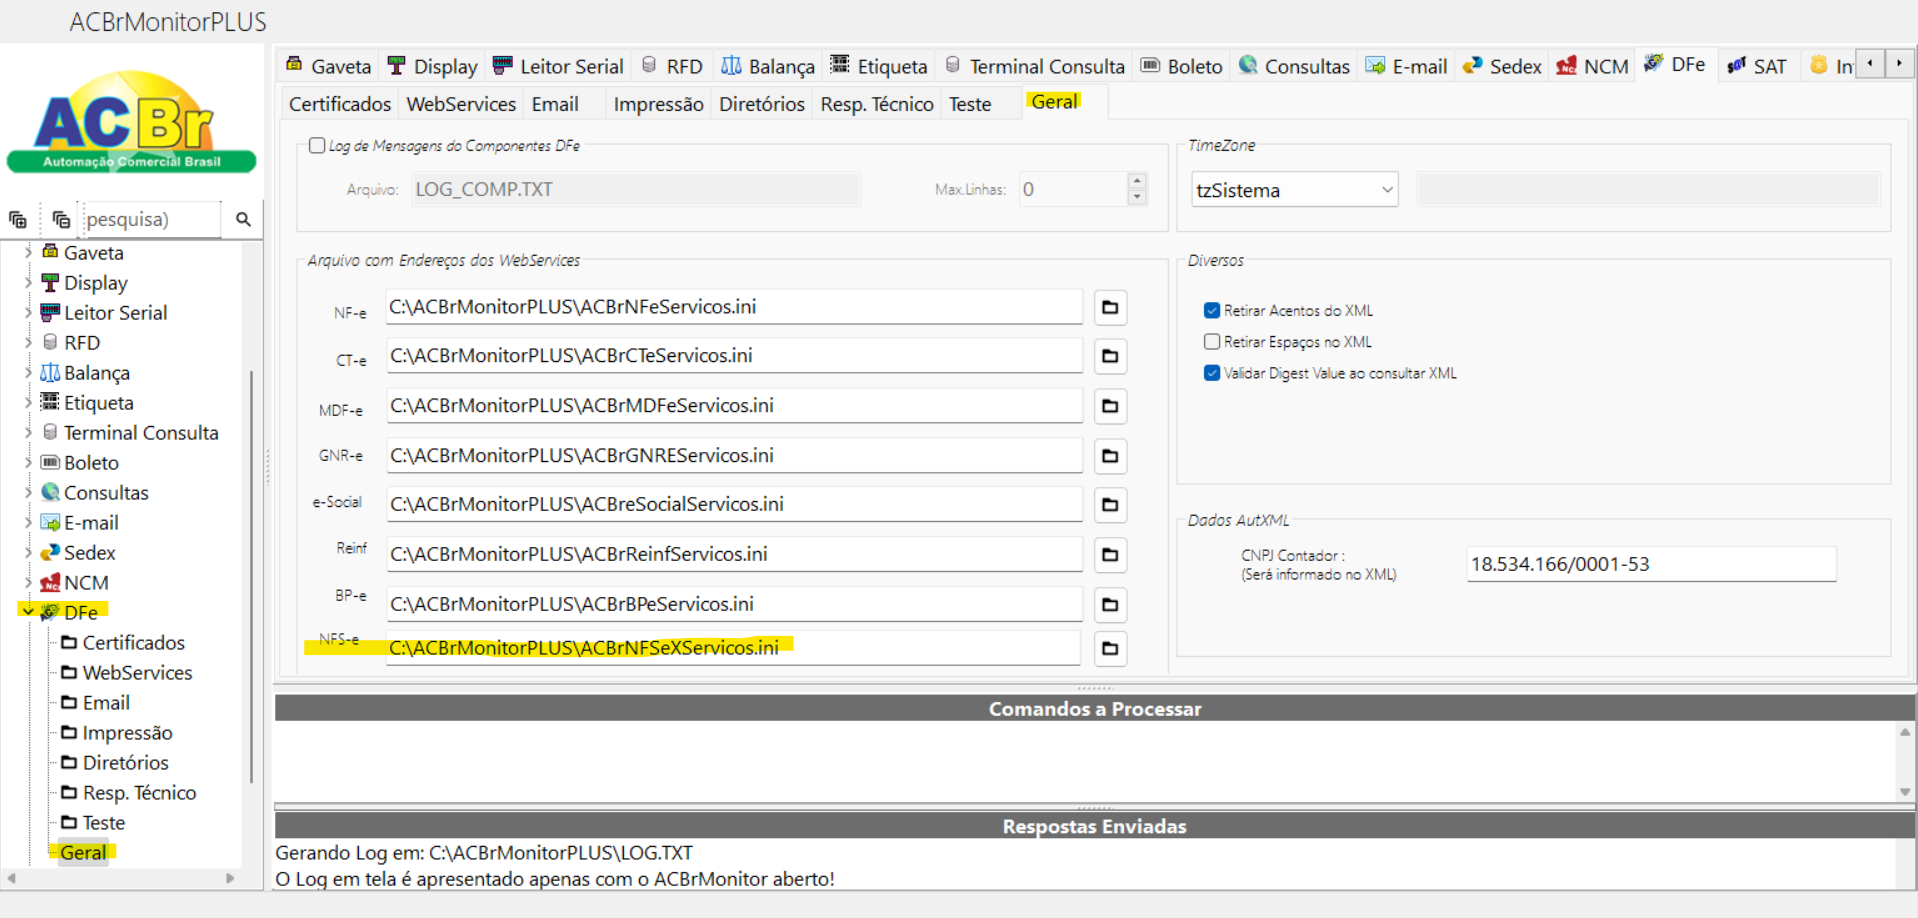Switch to the Leitor Serial top tab

pos(558,66)
